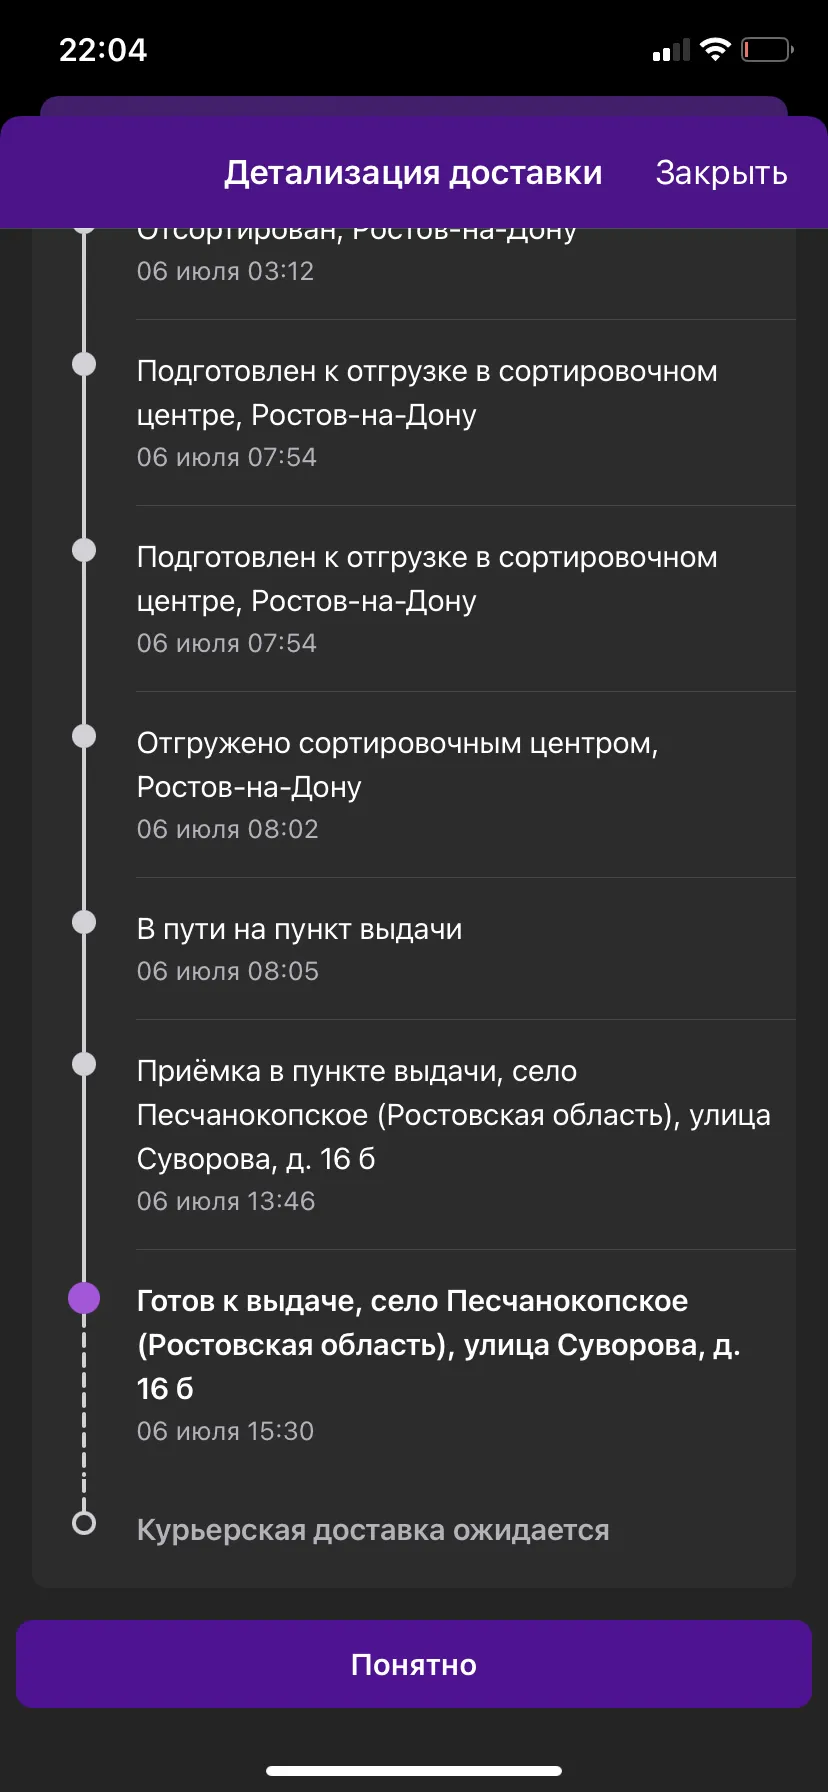The height and width of the screenshot is (1792, 828).
Task: Tap the 22:04 clock in status bar
Action: [x=103, y=50]
